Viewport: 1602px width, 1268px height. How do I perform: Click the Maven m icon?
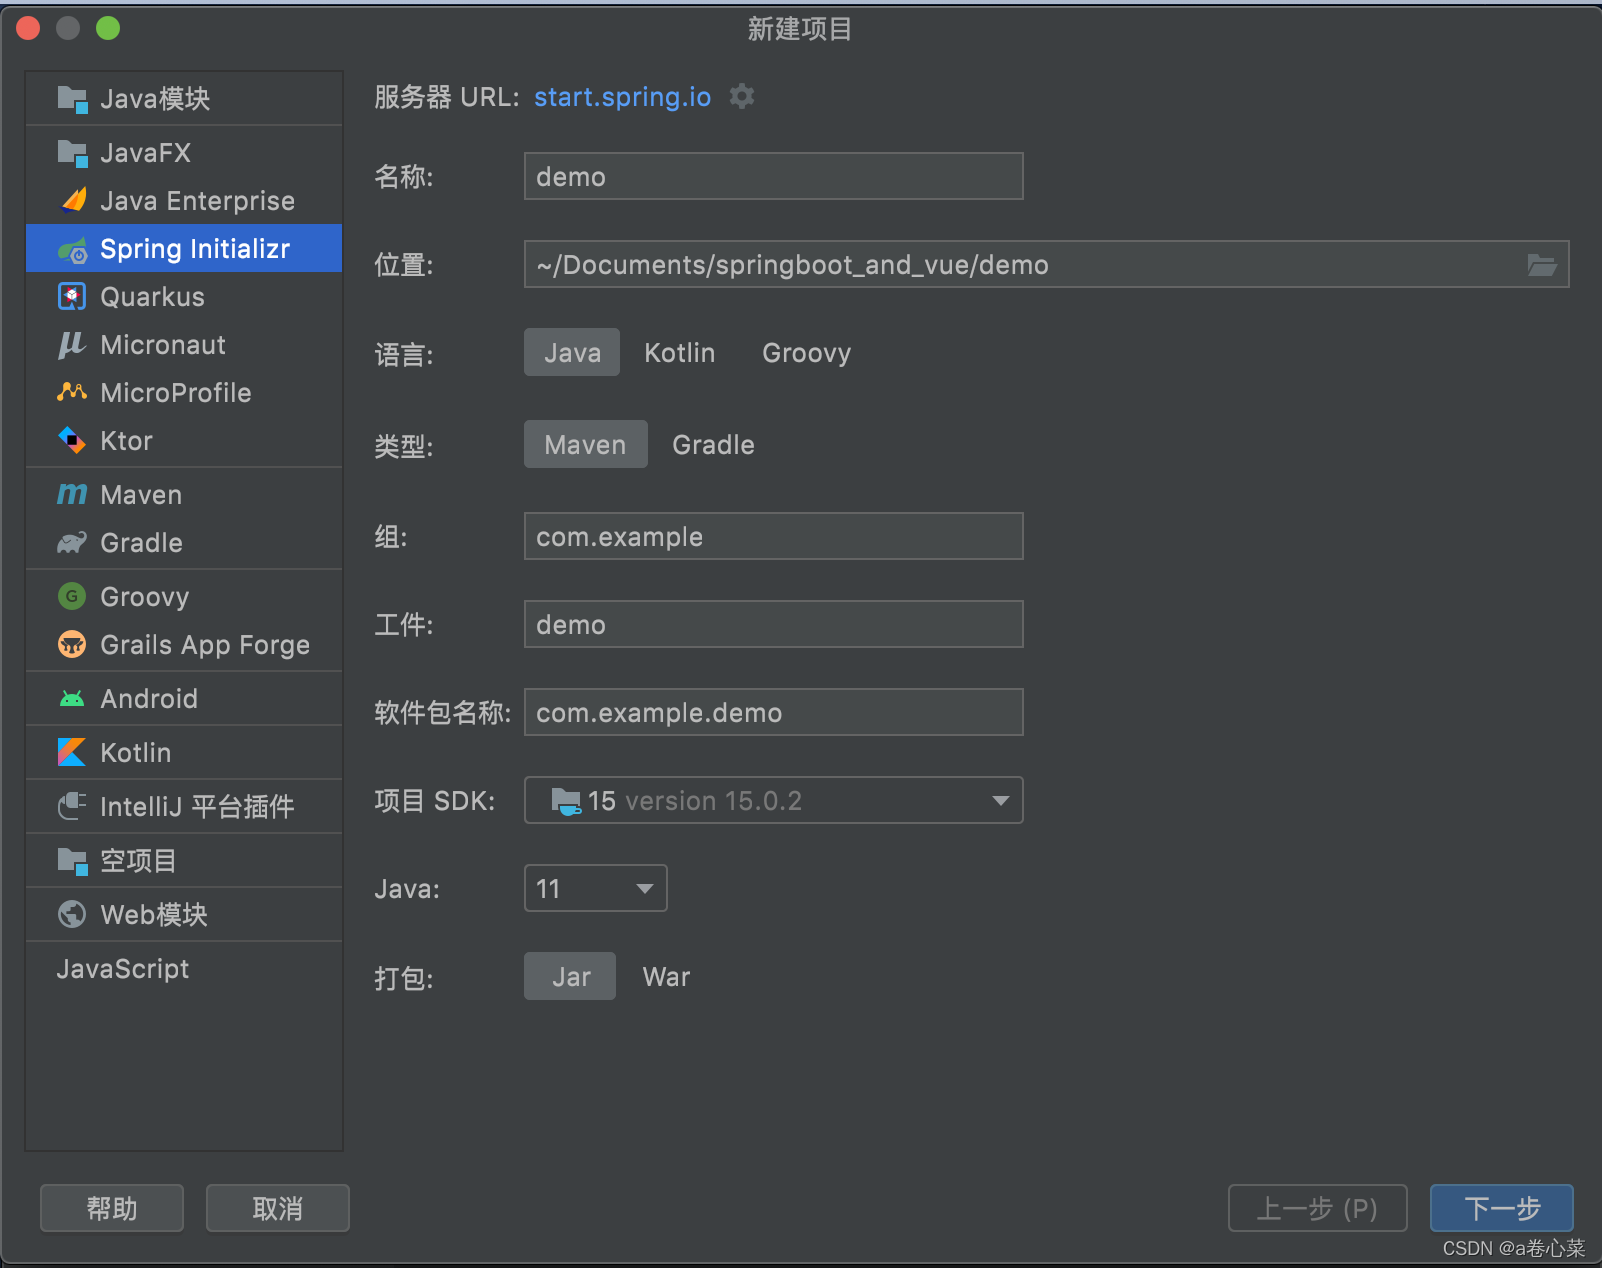pyautogui.click(x=72, y=494)
